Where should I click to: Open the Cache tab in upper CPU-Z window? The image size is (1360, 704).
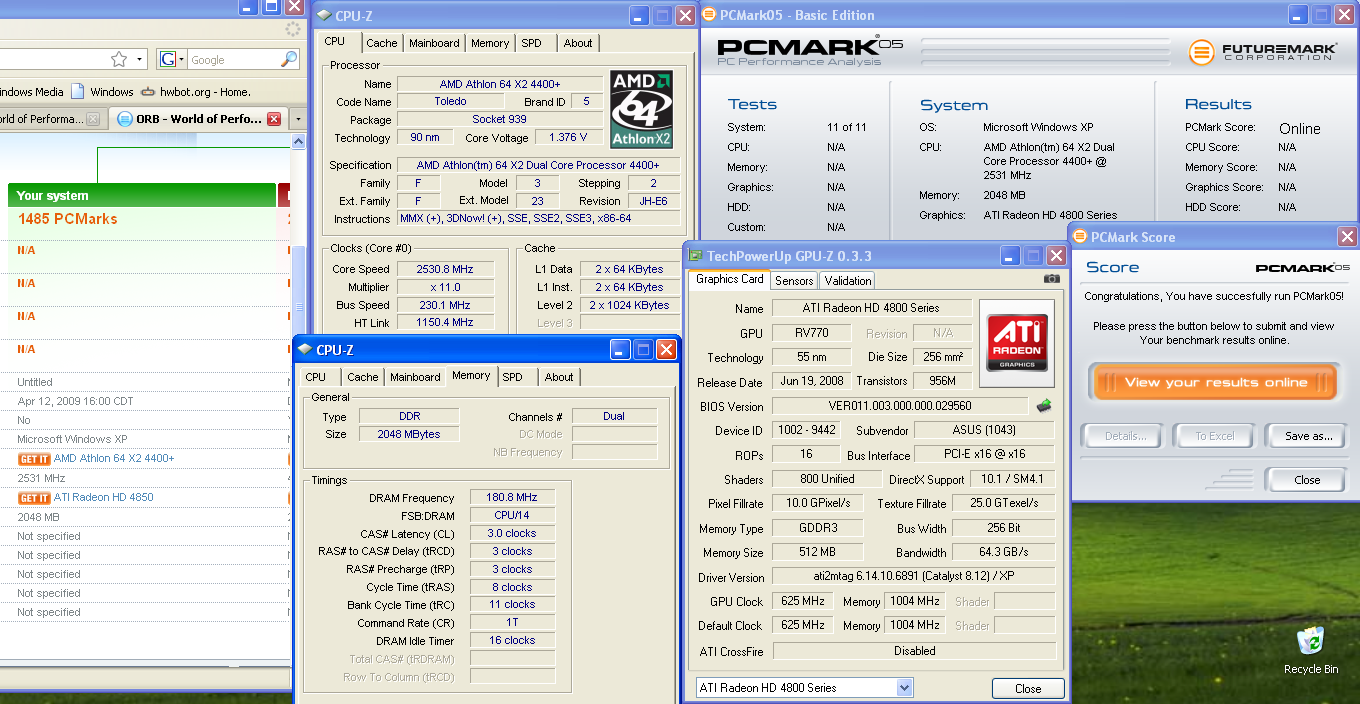381,43
